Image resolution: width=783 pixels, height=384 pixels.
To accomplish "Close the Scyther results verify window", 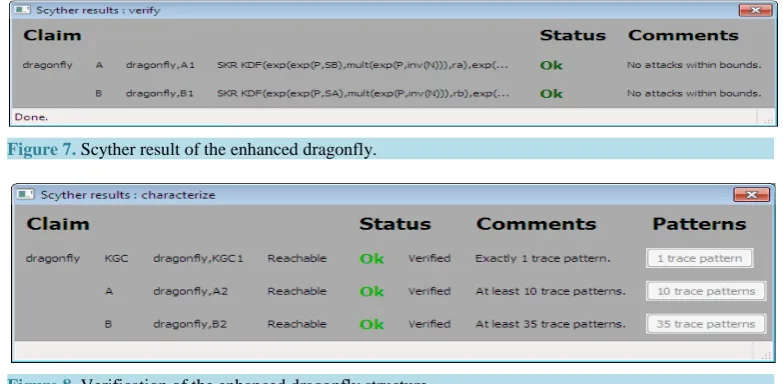I will (x=756, y=10).
